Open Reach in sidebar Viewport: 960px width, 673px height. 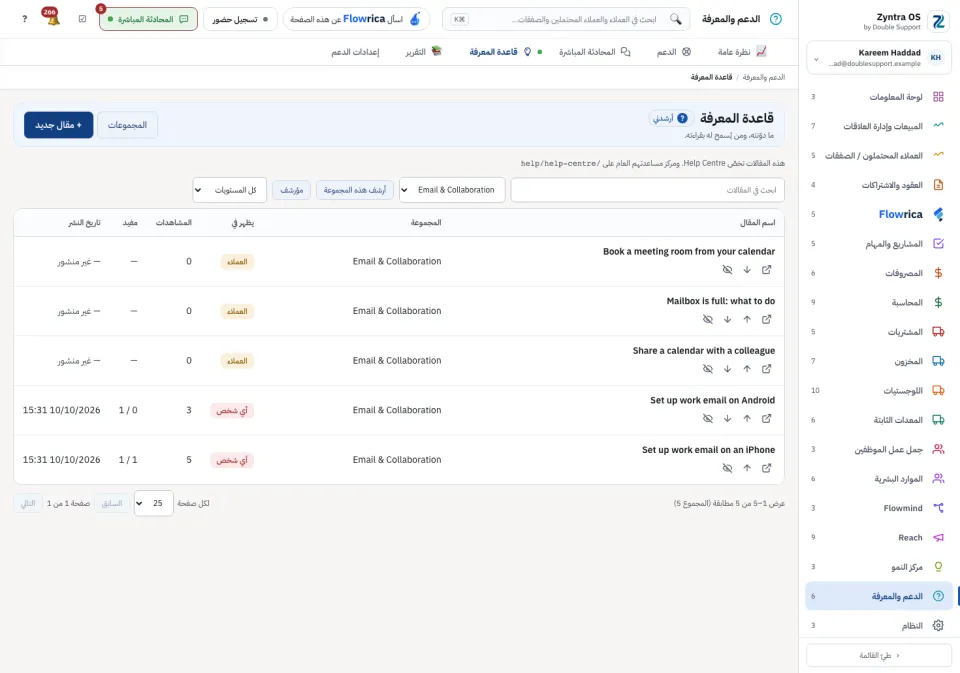879,537
